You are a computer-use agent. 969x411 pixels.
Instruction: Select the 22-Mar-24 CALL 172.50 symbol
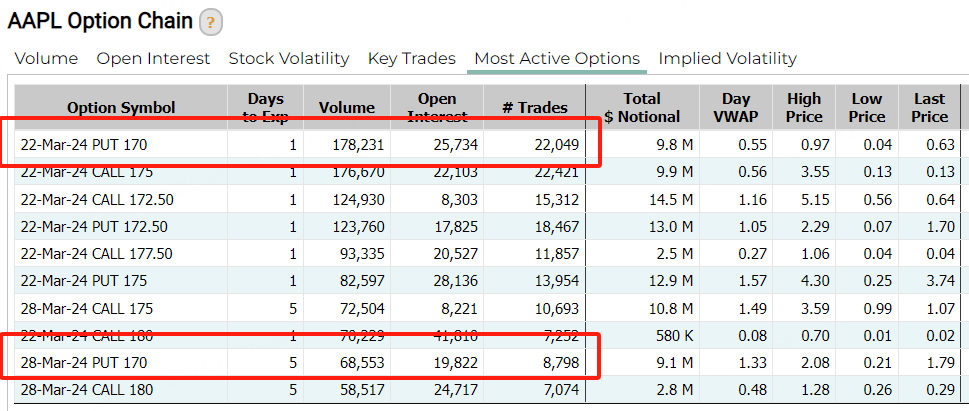97,200
